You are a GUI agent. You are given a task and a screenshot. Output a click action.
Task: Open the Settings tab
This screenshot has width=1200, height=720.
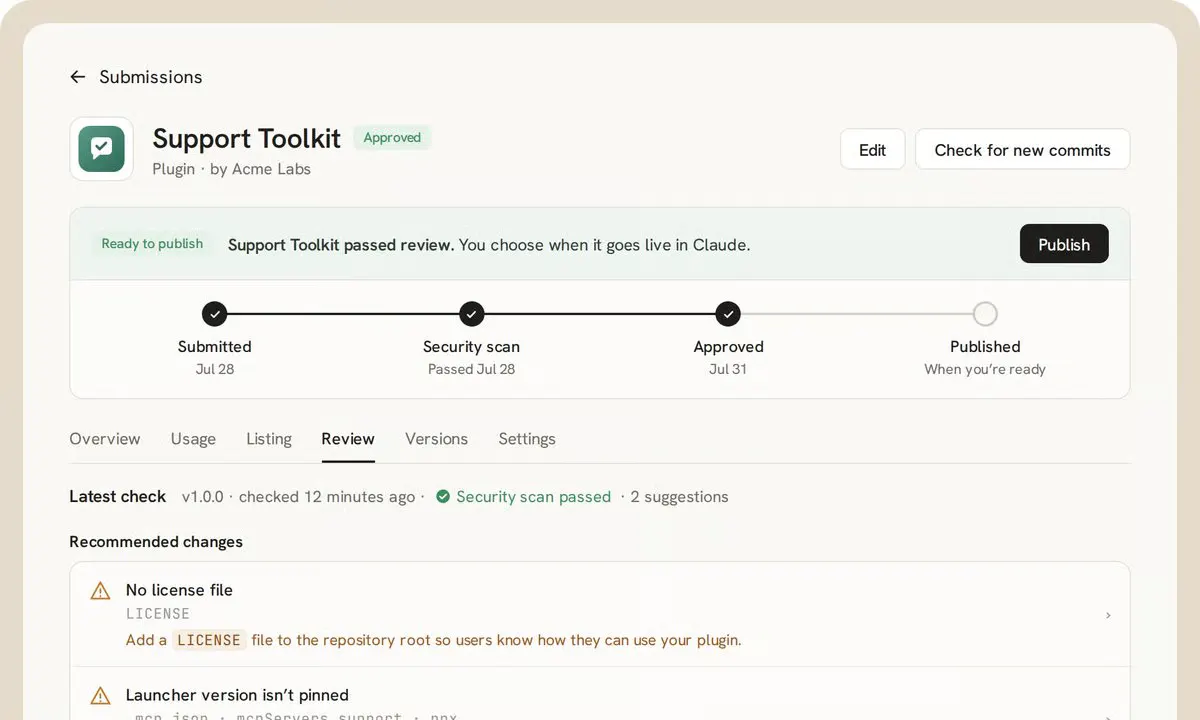[x=527, y=439]
